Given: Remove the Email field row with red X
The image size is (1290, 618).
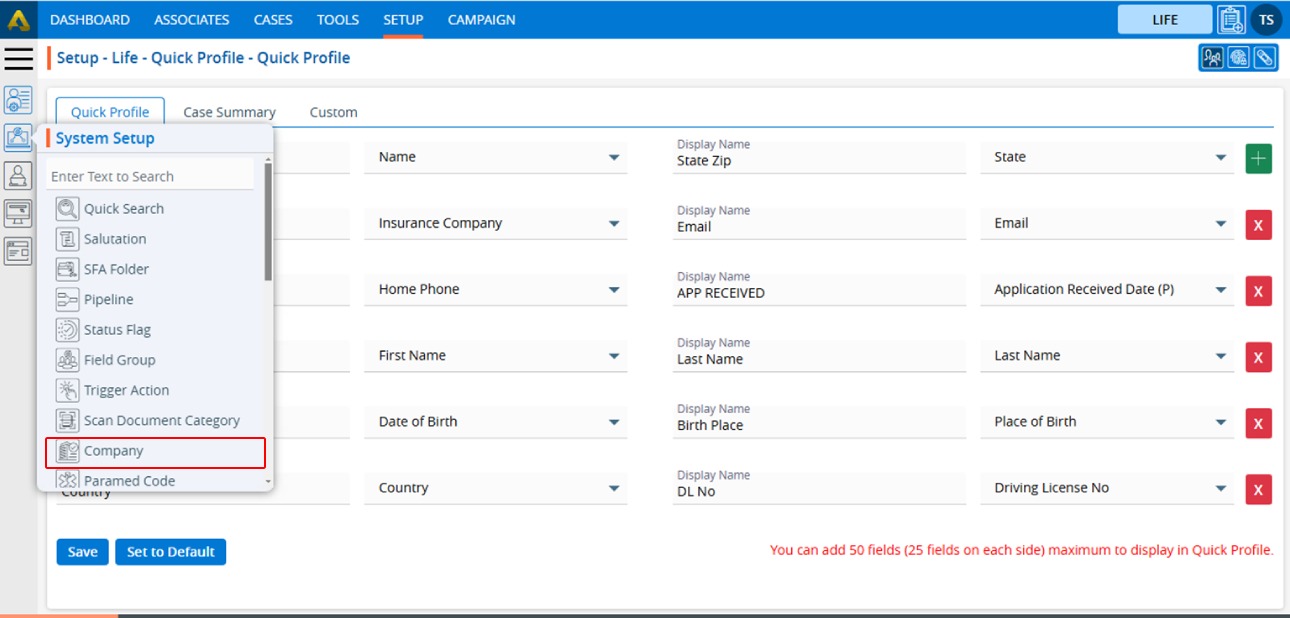Looking at the screenshot, I should tap(1258, 225).
